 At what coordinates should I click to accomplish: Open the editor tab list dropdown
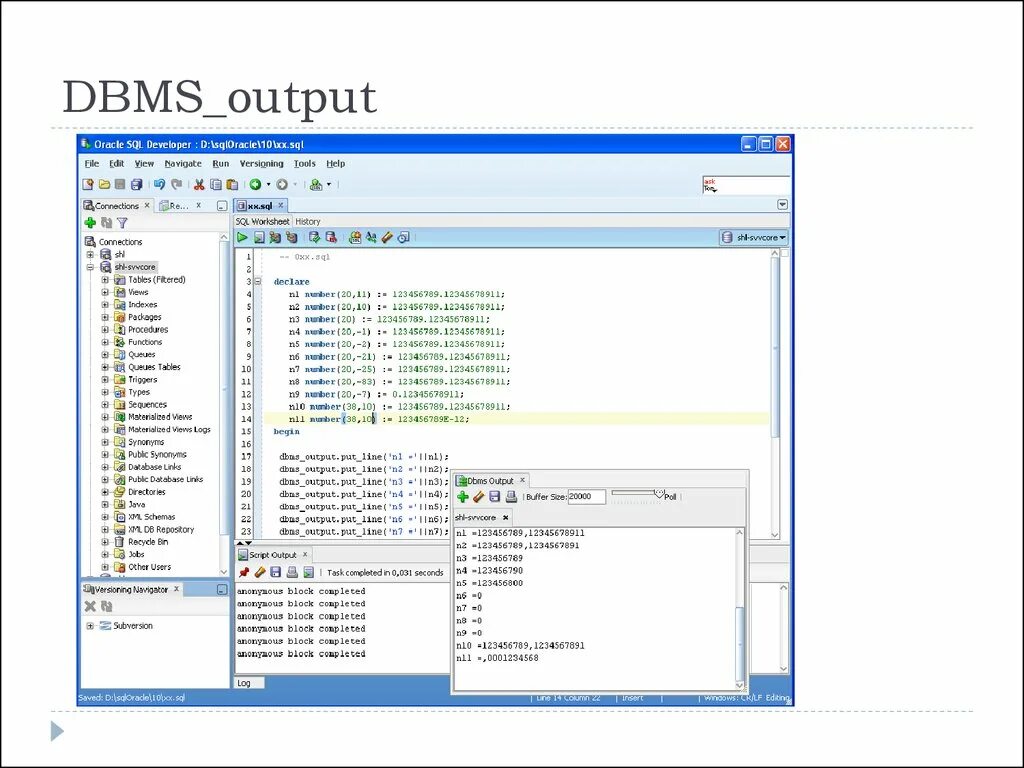point(782,205)
